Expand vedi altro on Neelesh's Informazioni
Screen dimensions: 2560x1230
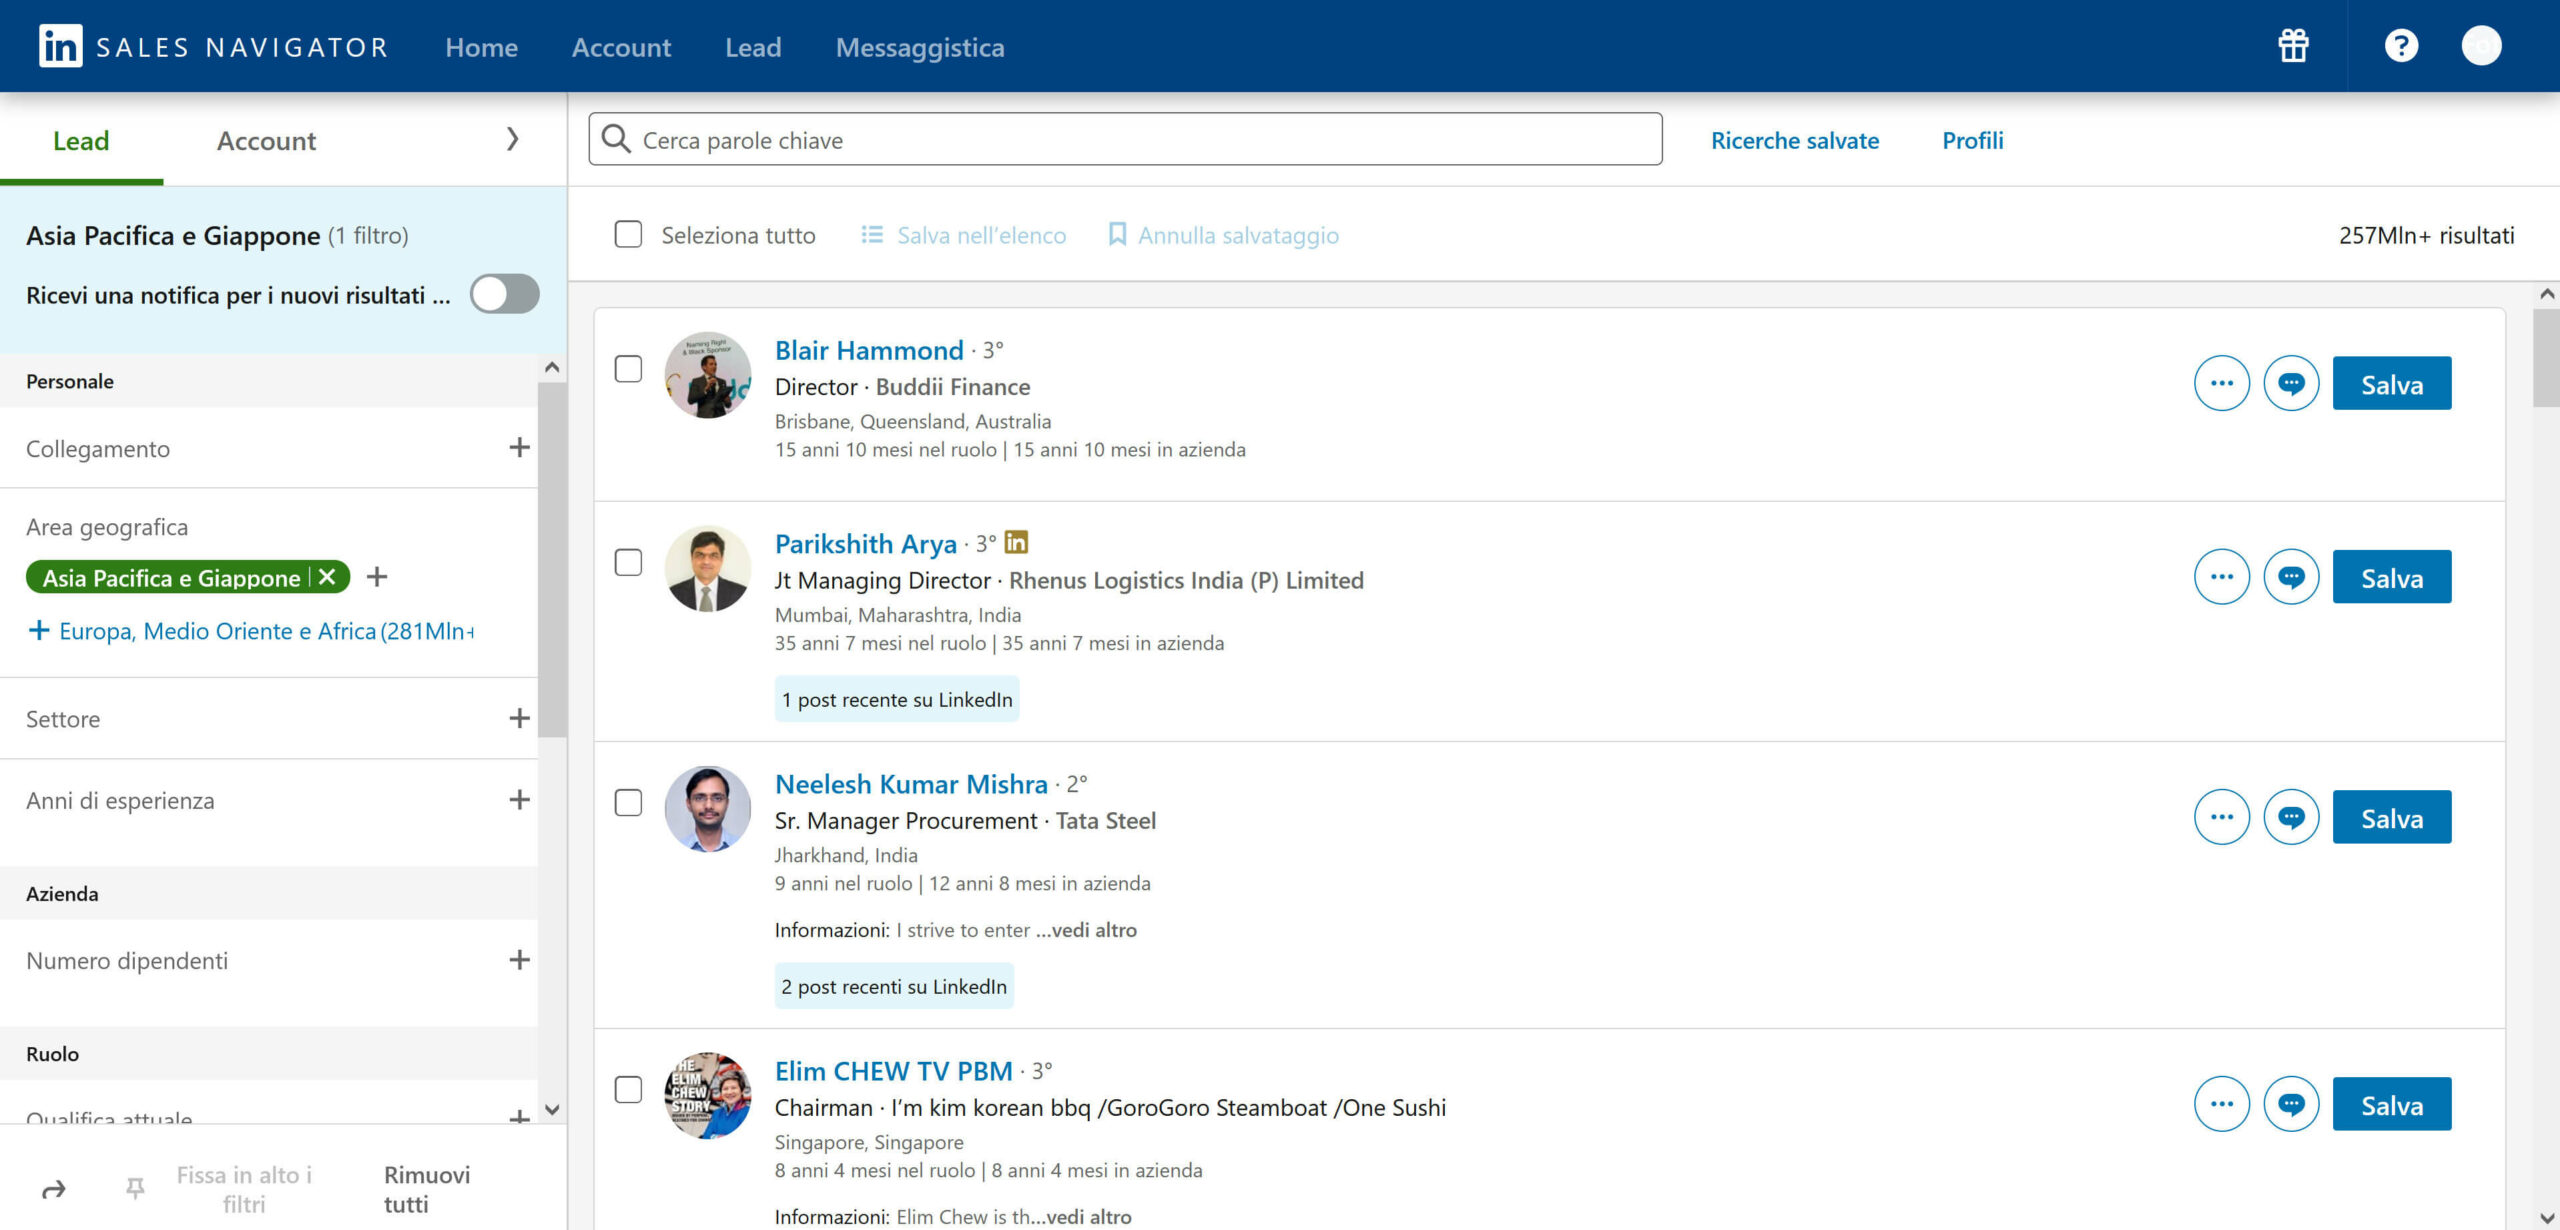click(x=1087, y=930)
